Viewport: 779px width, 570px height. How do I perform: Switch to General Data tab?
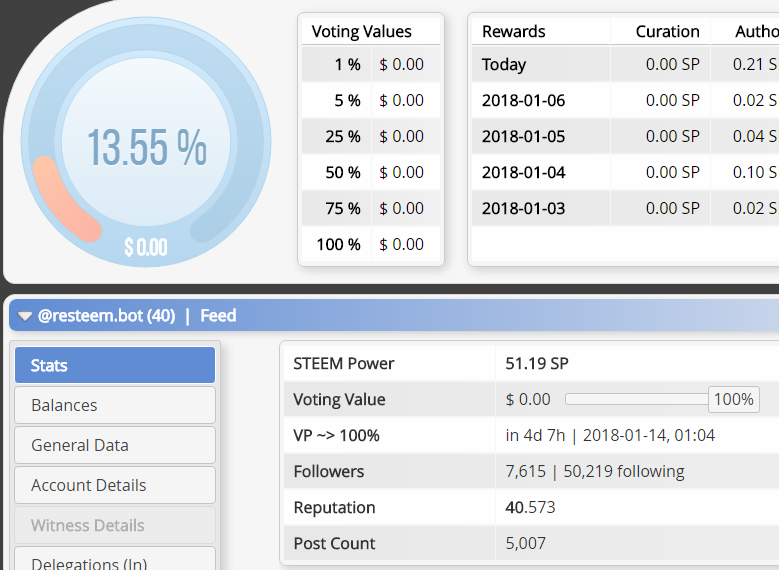pos(115,445)
